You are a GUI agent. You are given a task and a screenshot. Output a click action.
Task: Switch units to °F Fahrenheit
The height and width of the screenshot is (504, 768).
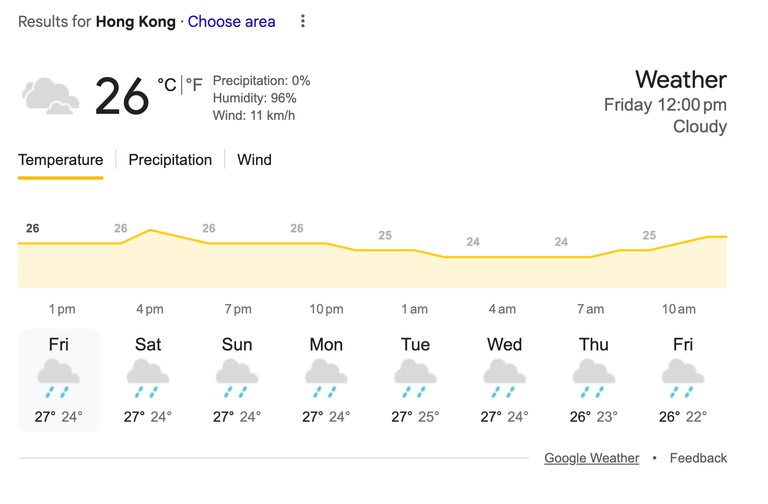[x=194, y=85]
